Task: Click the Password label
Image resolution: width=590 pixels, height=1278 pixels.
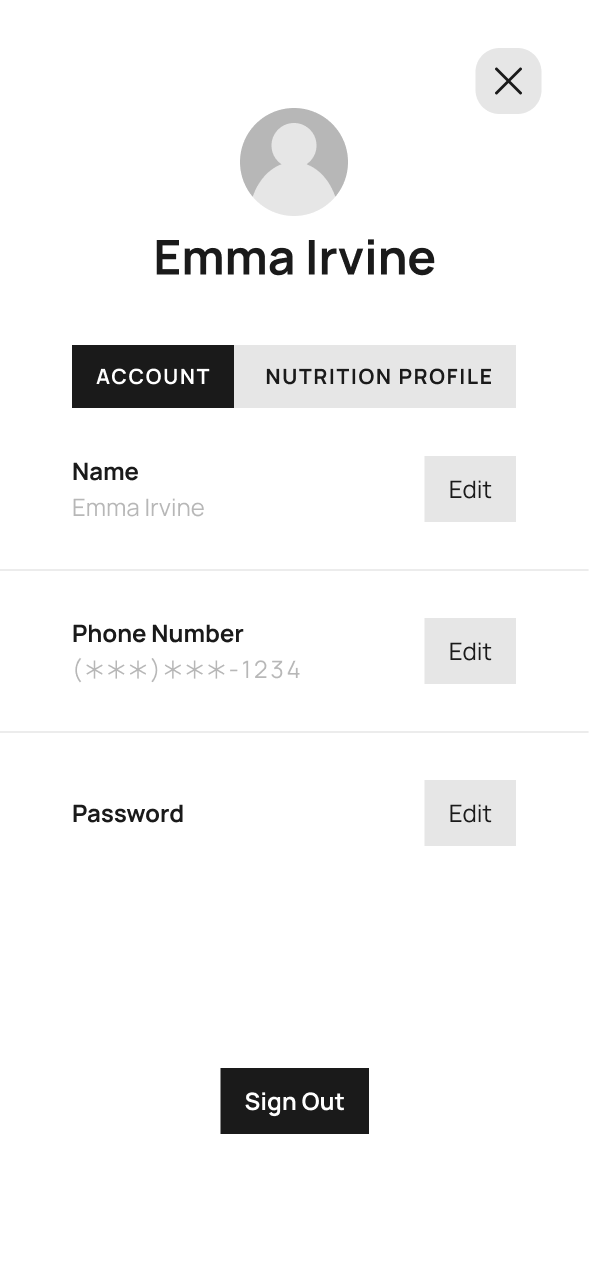Action: click(128, 814)
